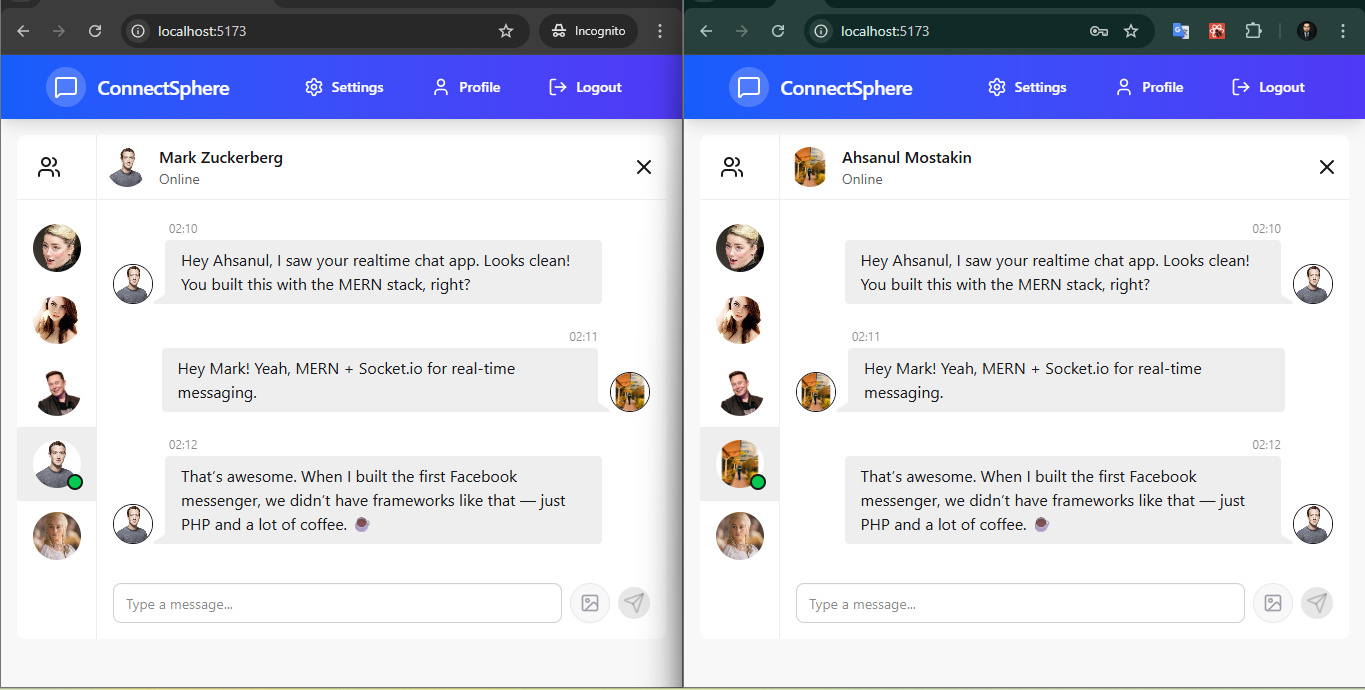Click Ahsanul's green online status dot
The width and height of the screenshot is (1365, 690).
point(757,482)
